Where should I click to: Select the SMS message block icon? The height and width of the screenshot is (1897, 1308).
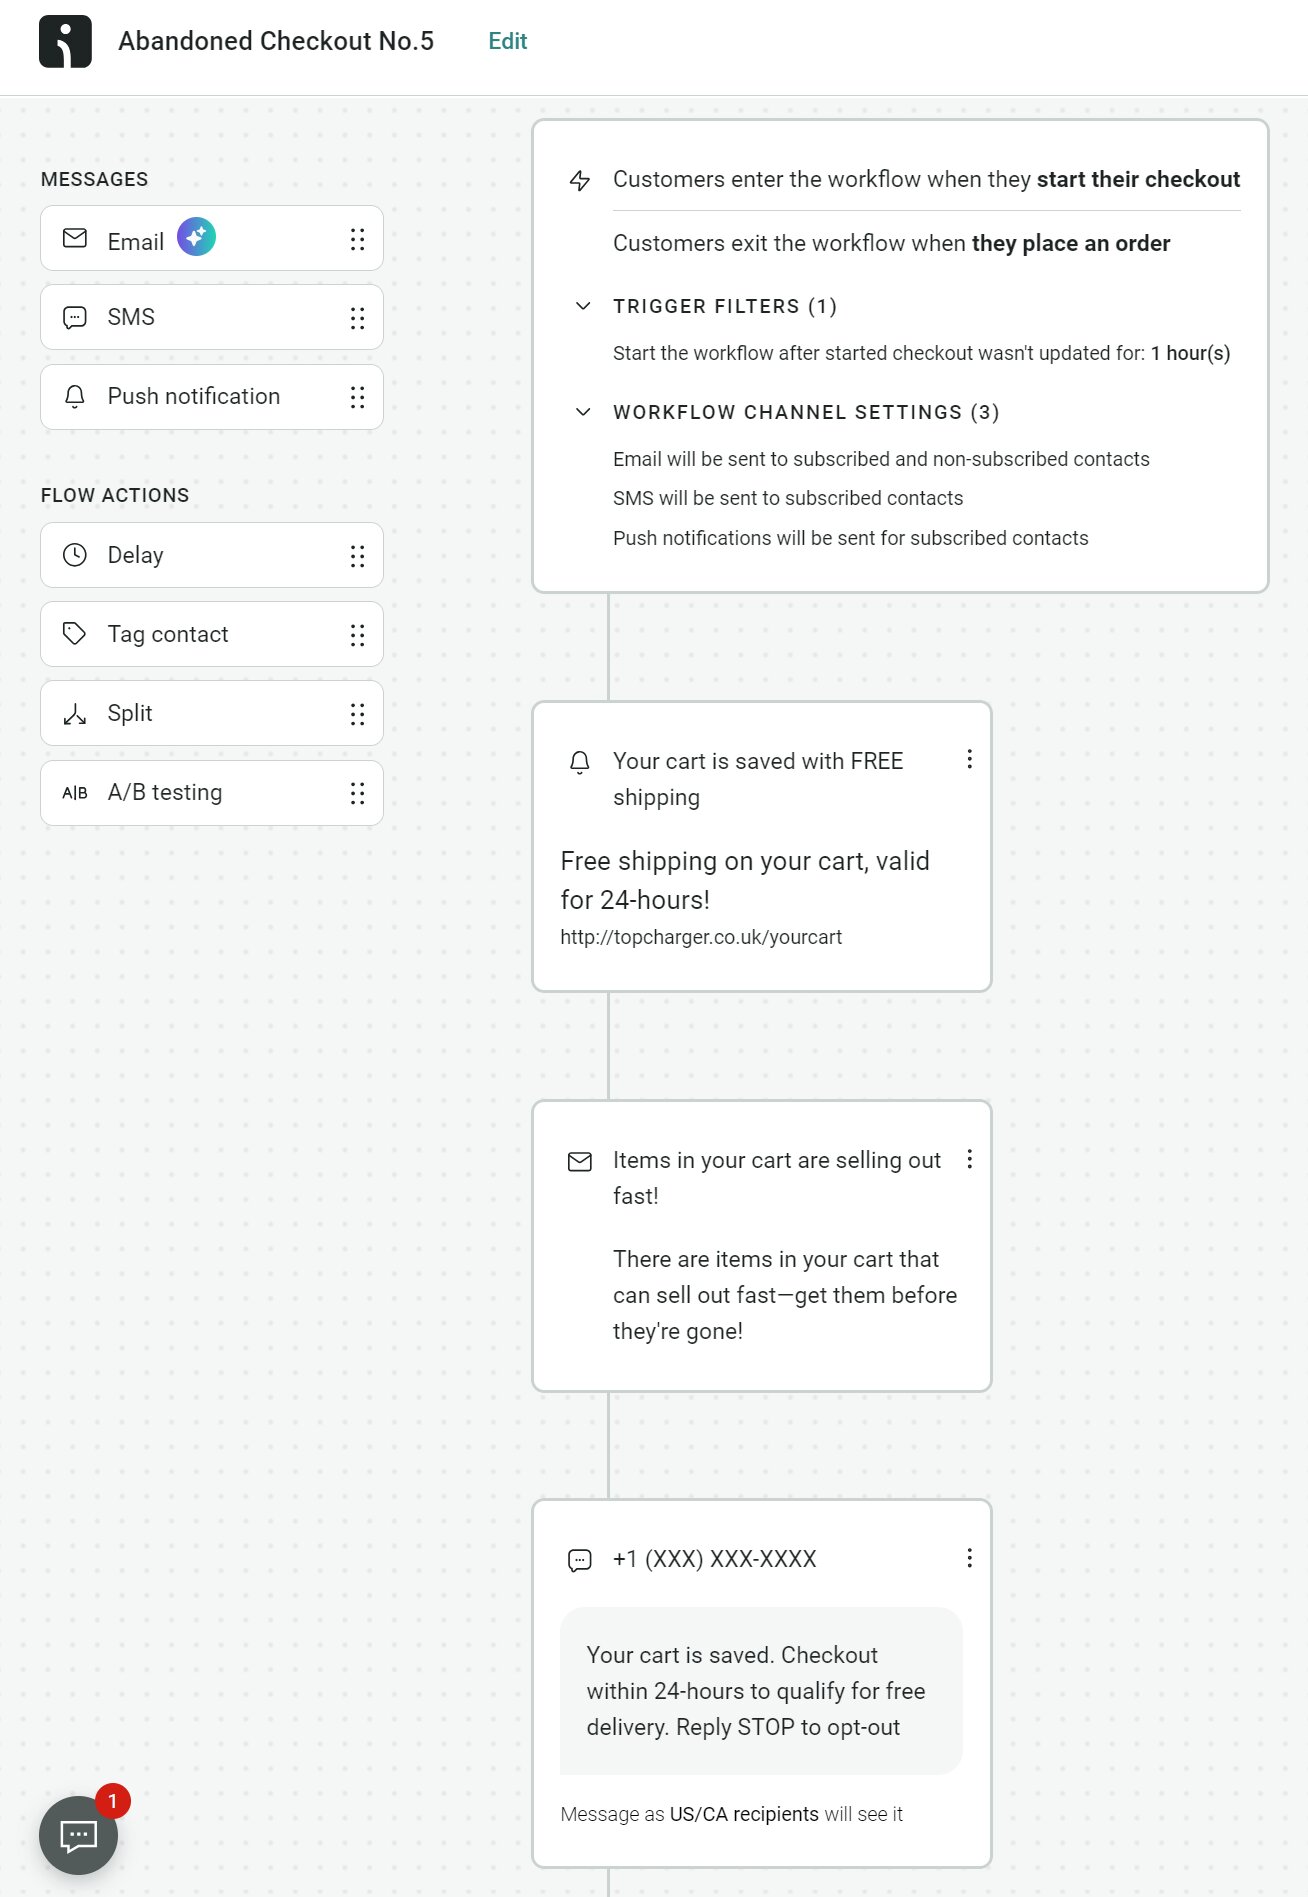pyautogui.click(x=75, y=317)
